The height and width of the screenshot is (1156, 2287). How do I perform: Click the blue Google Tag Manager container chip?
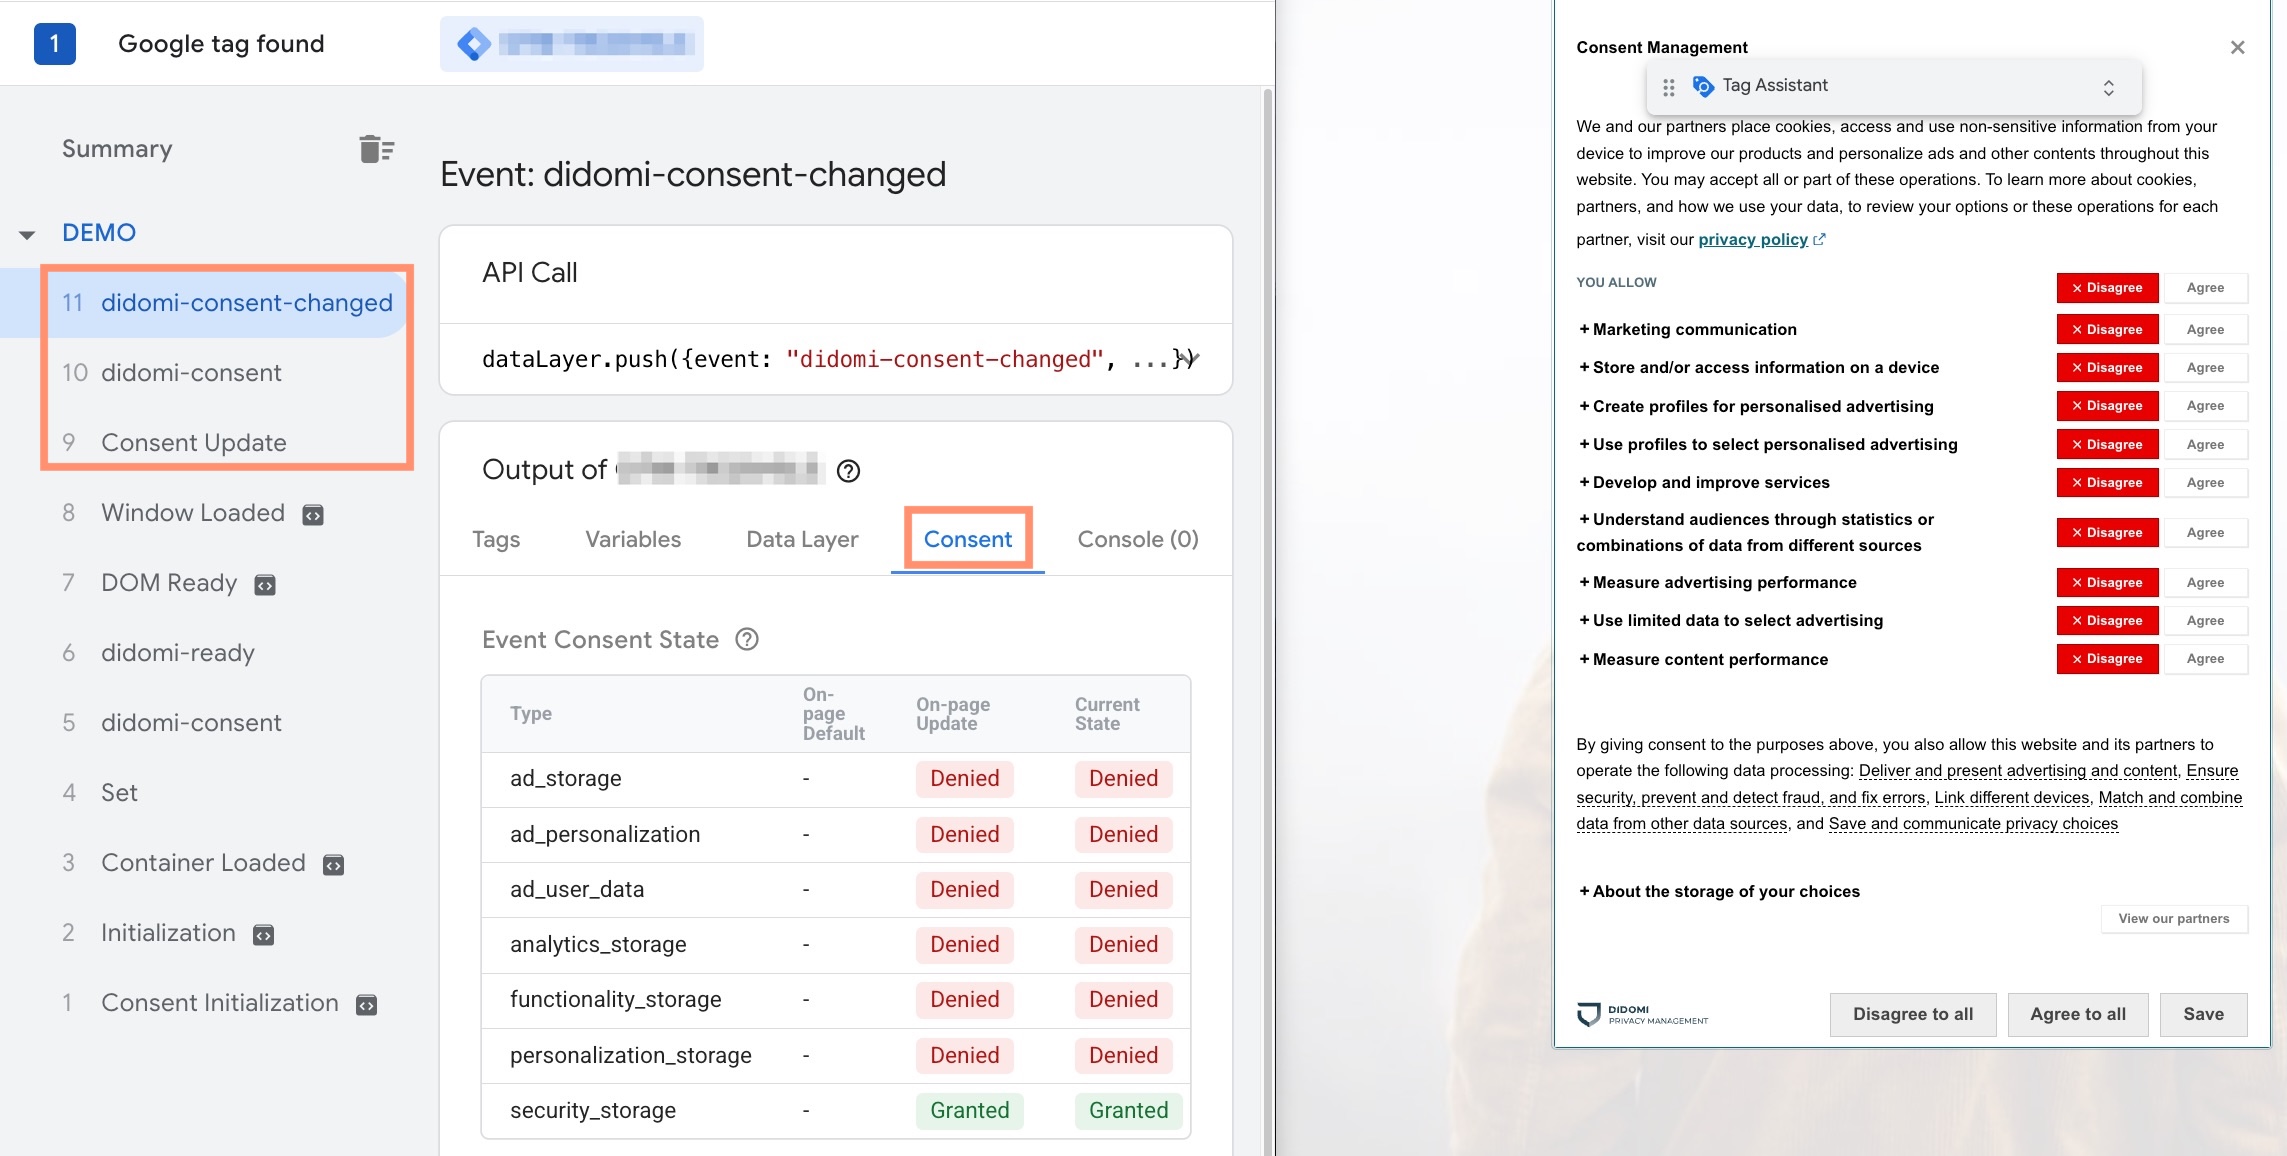point(571,44)
